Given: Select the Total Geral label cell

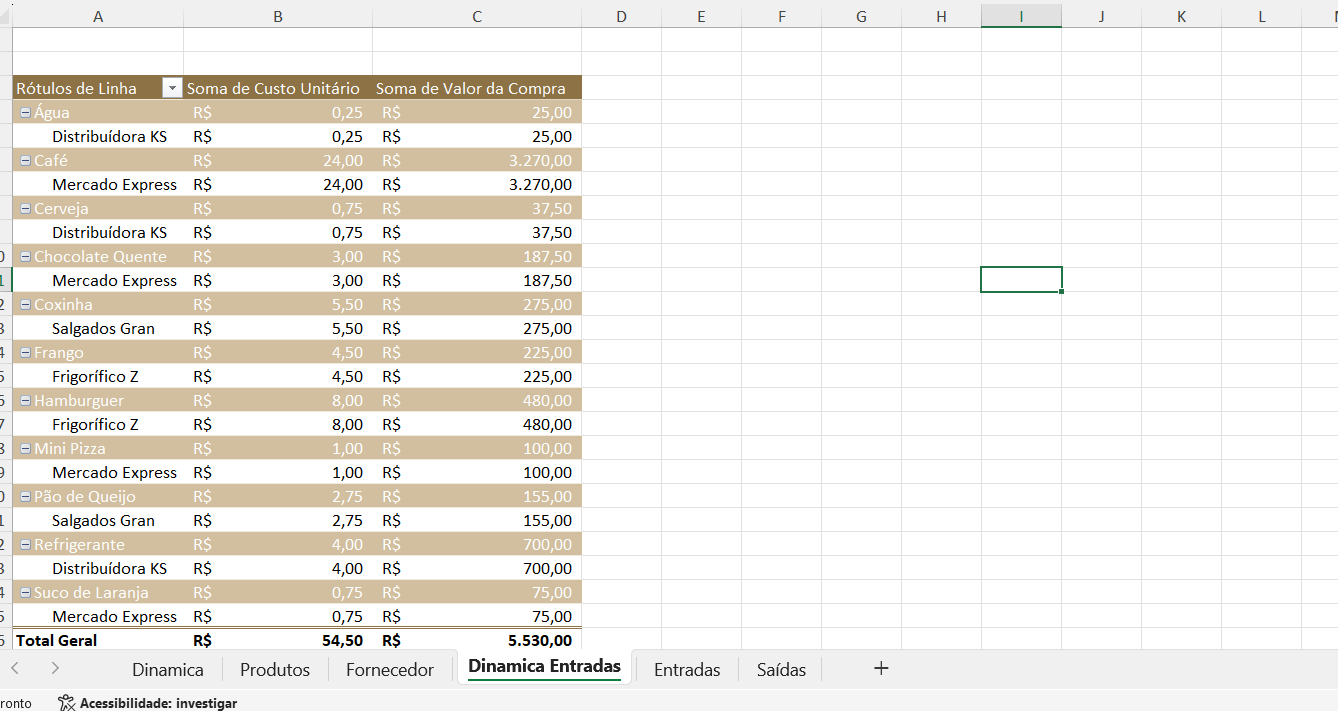Looking at the screenshot, I should pos(98,640).
